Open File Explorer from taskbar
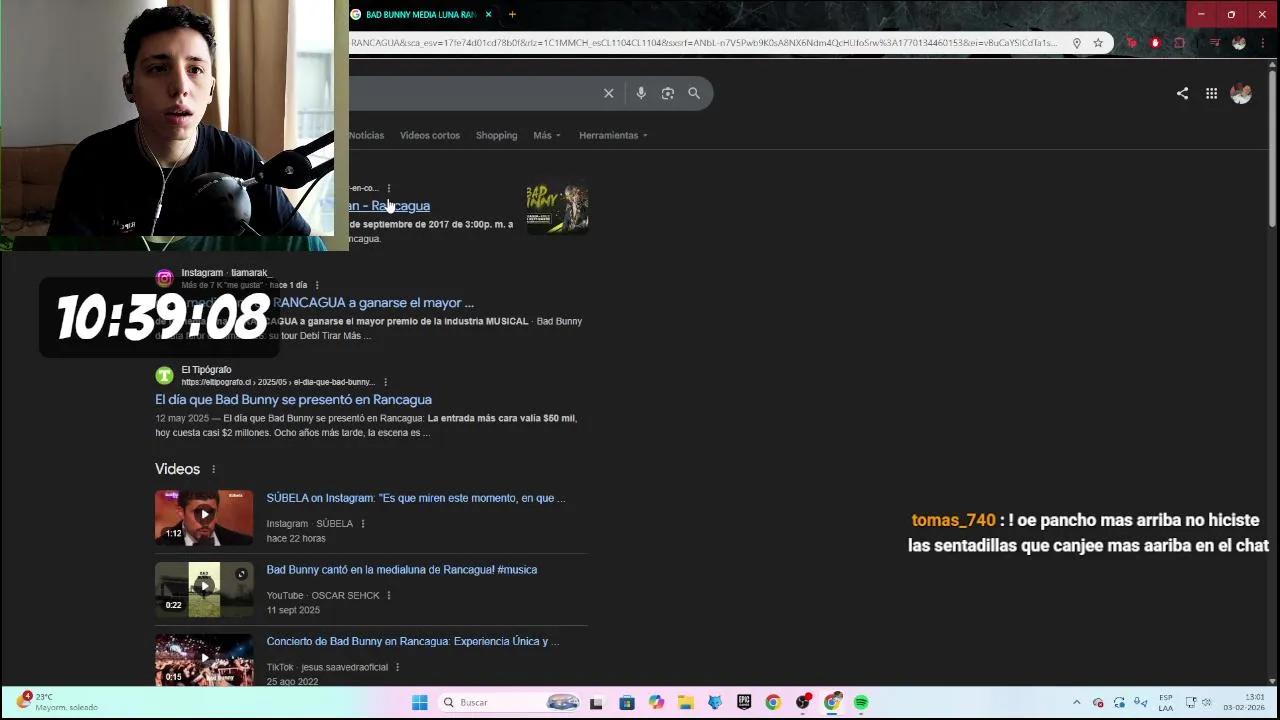The width and height of the screenshot is (1280, 720). click(685, 702)
